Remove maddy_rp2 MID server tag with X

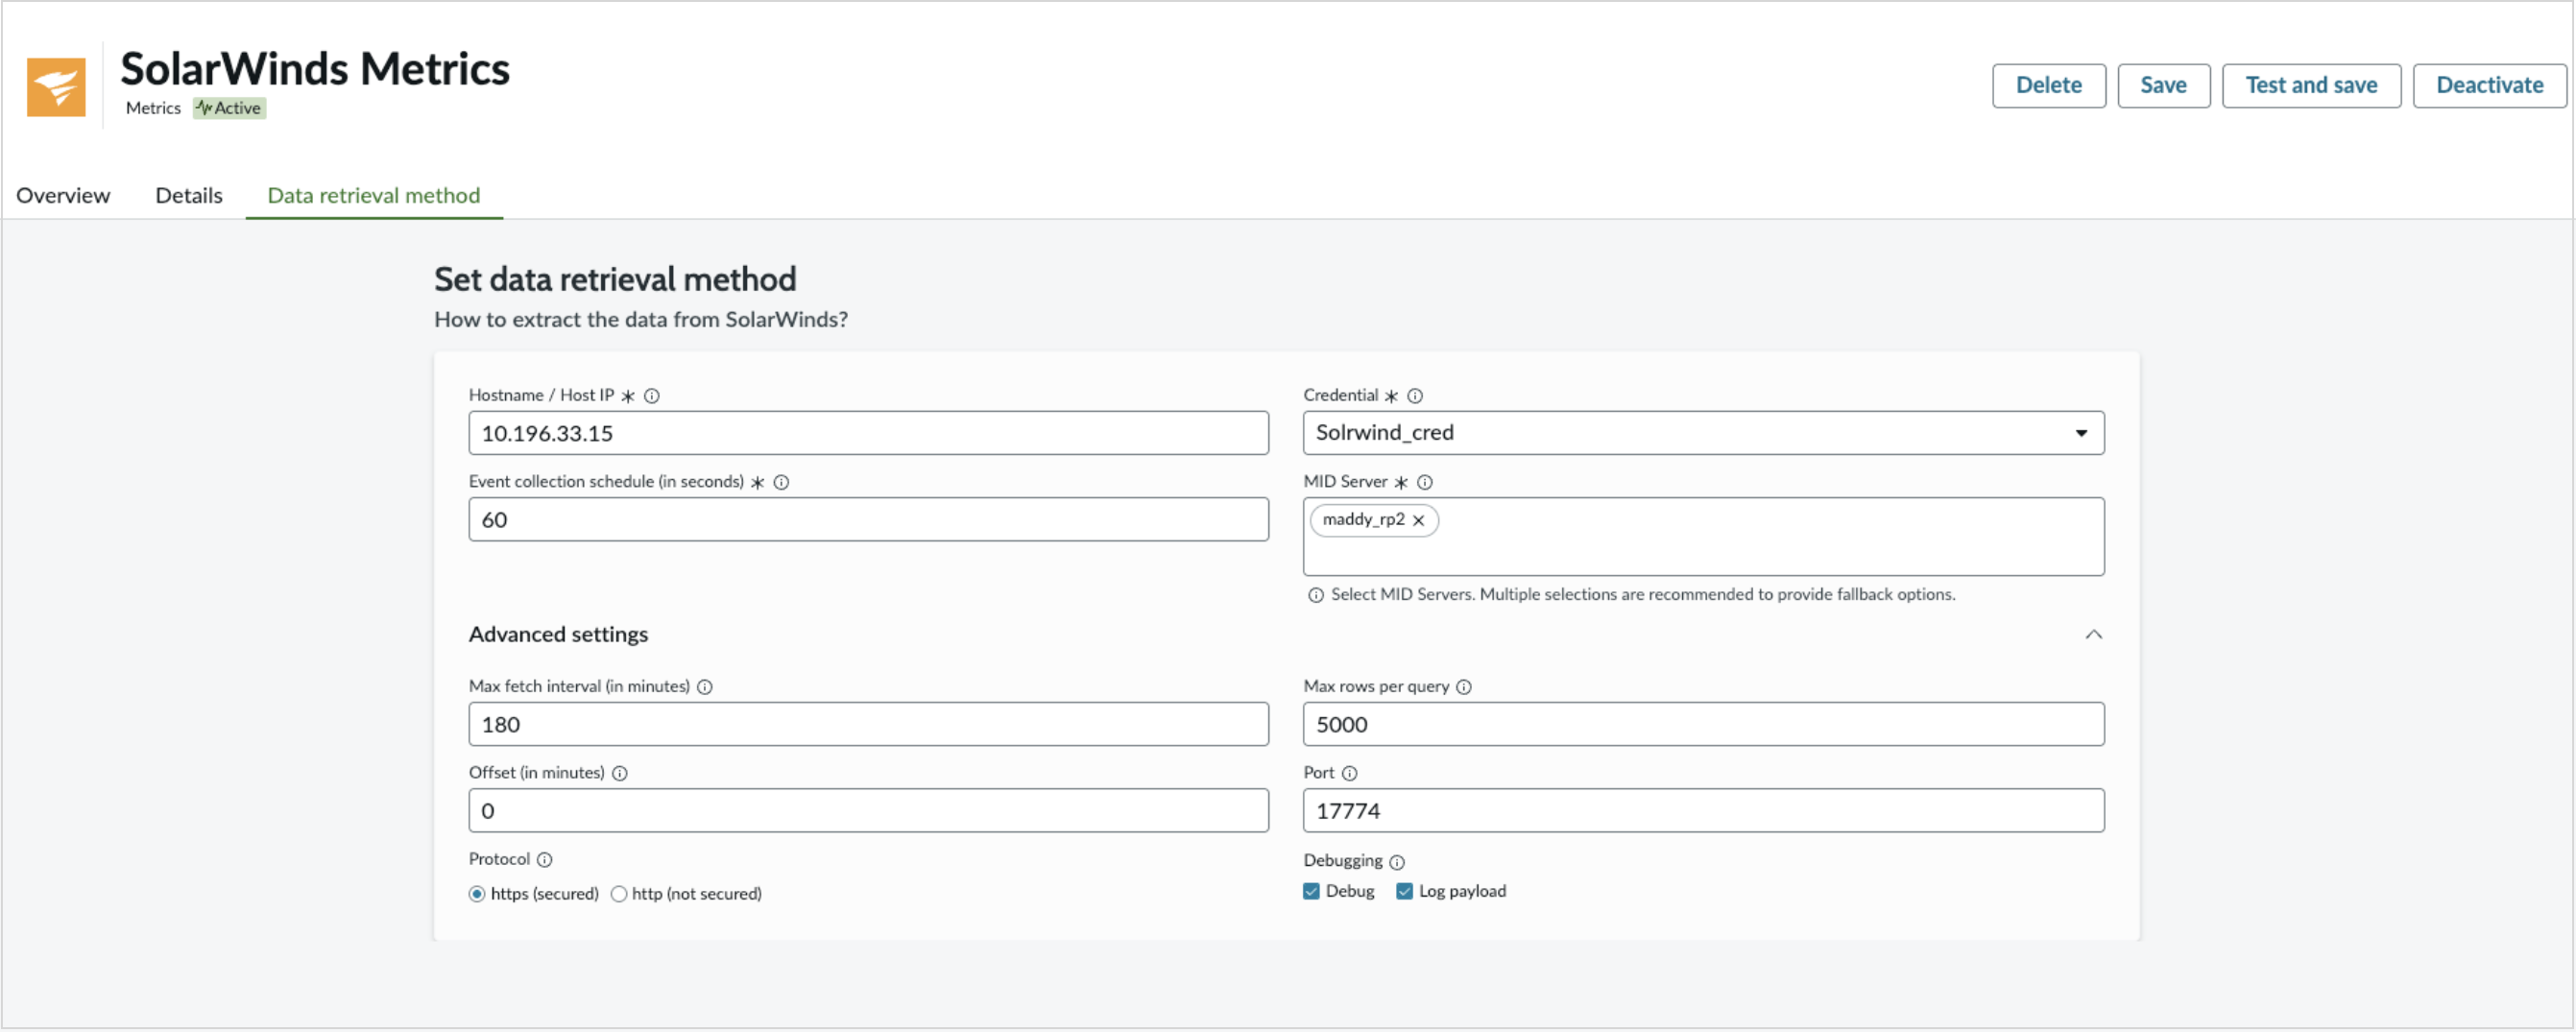[x=1418, y=520]
